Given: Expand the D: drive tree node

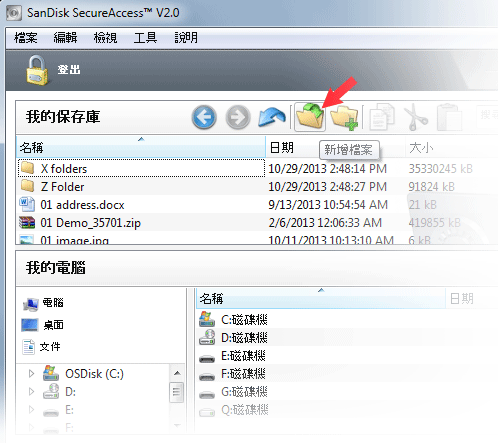Looking at the screenshot, I should coord(31,391).
